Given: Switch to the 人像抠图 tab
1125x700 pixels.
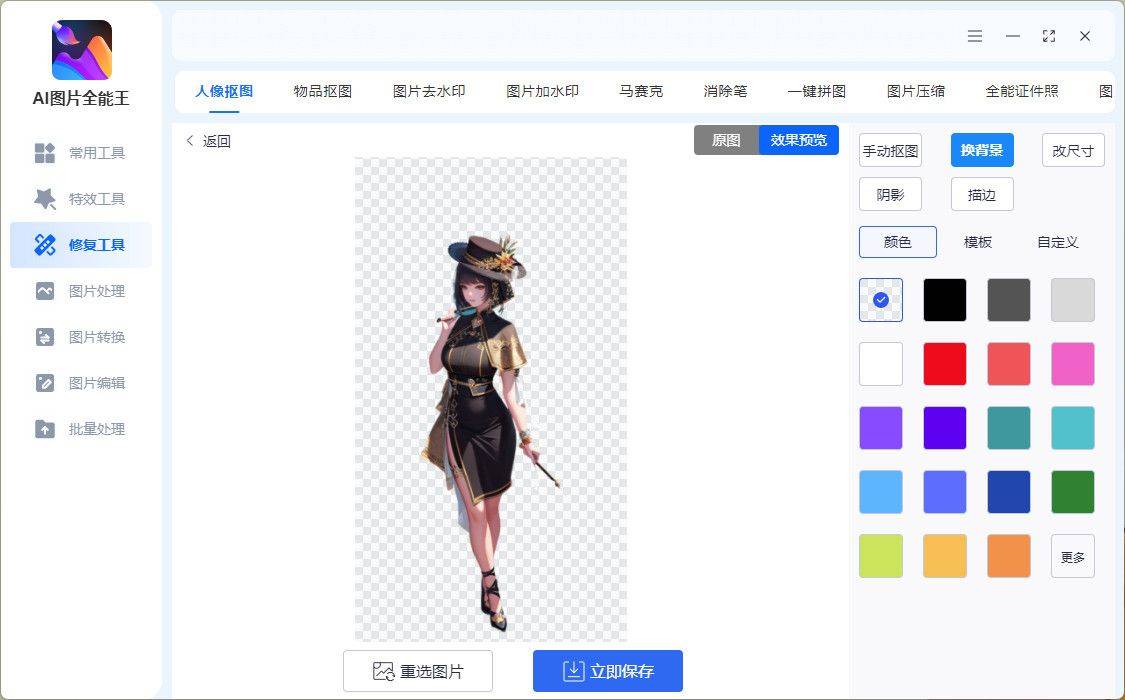Looking at the screenshot, I should coord(224,91).
